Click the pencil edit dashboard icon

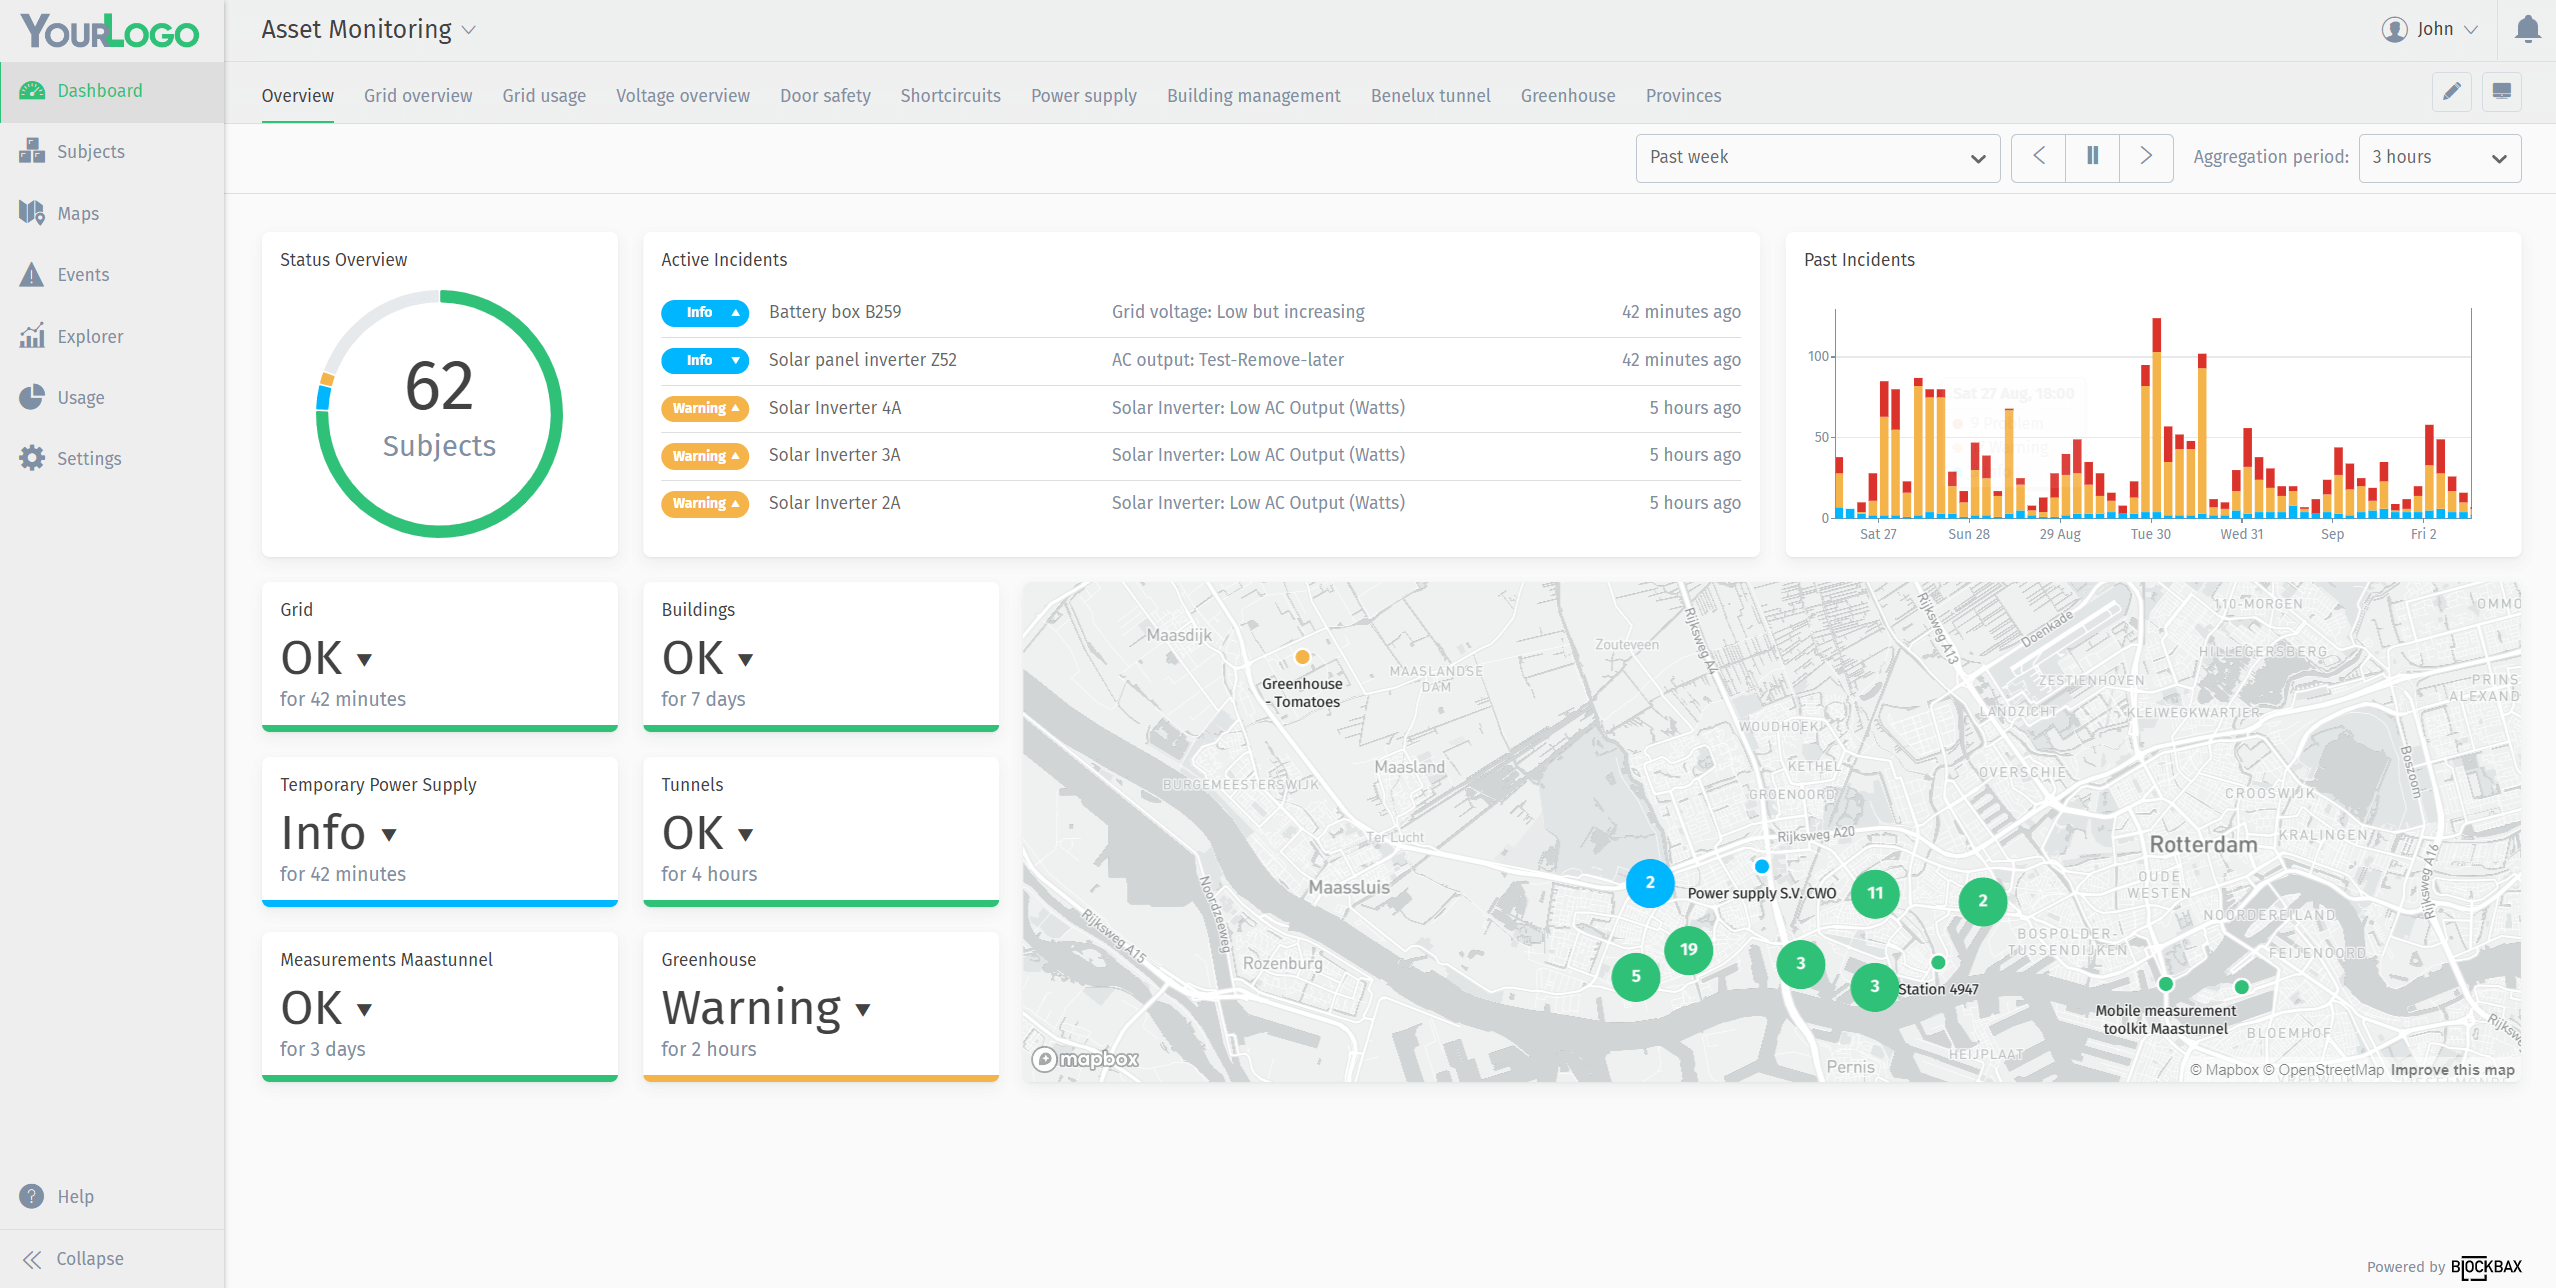click(x=2451, y=93)
